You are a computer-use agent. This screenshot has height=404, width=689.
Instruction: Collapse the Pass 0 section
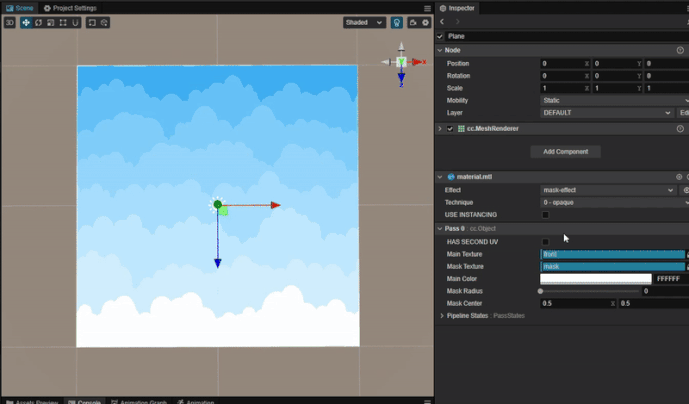point(440,229)
